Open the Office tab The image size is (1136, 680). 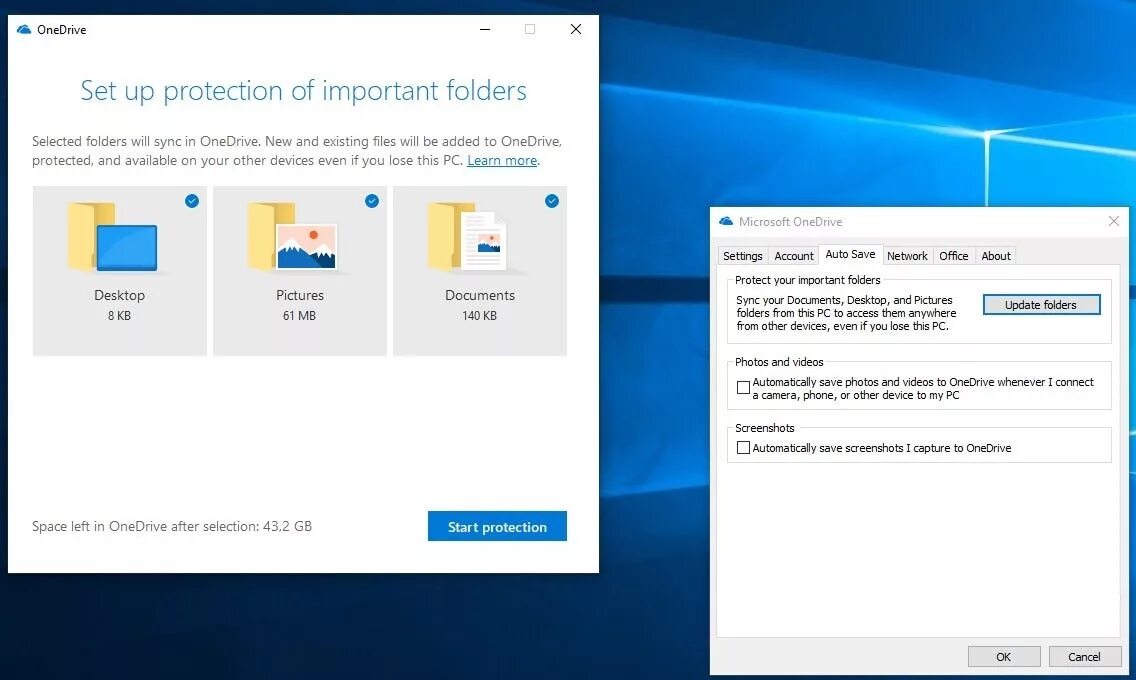click(x=953, y=256)
